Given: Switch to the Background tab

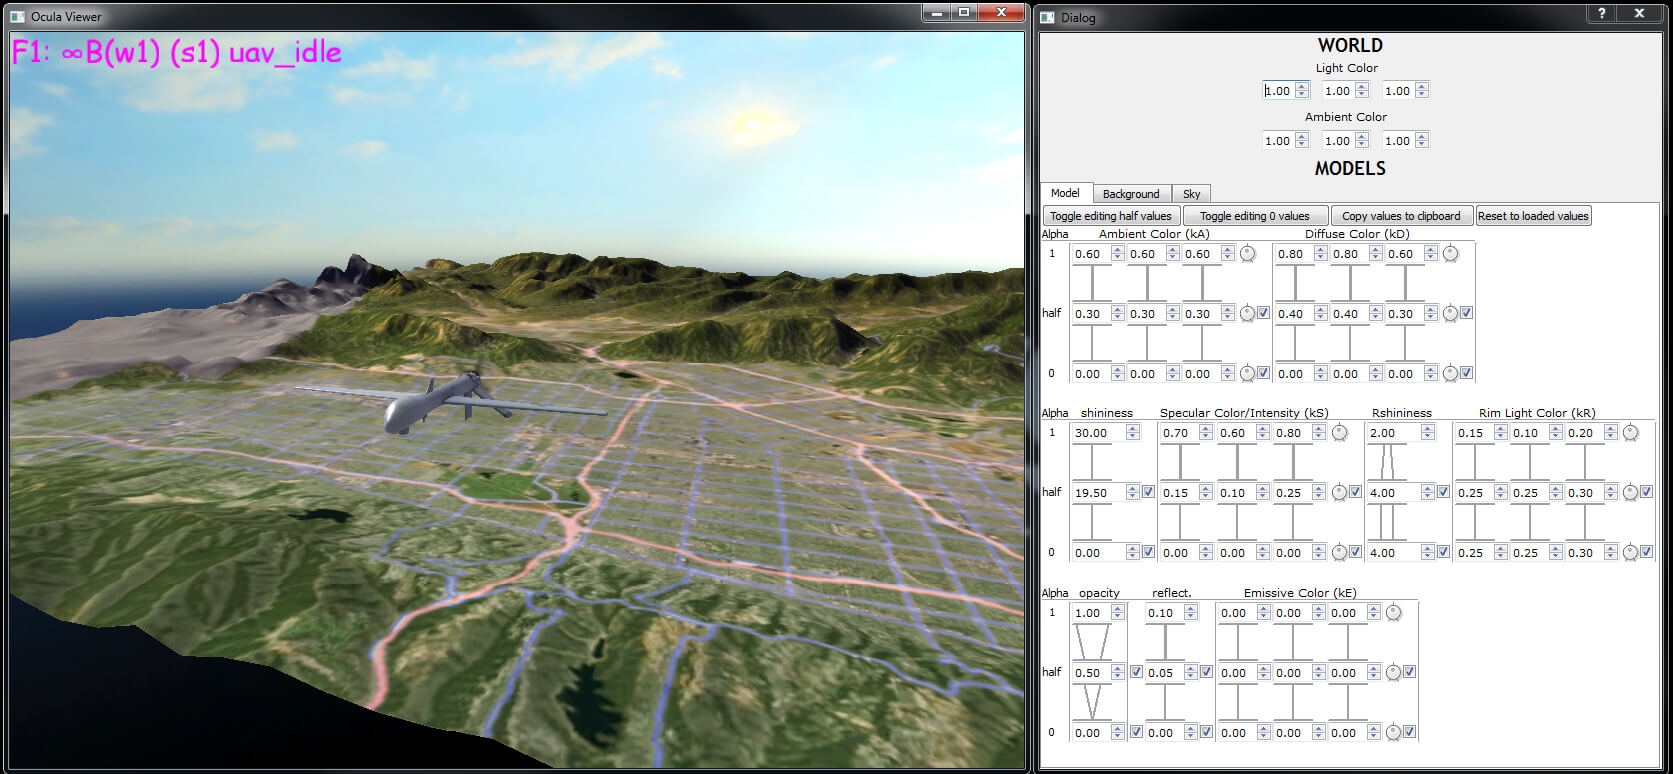Looking at the screenshot, I should 1130,194.
